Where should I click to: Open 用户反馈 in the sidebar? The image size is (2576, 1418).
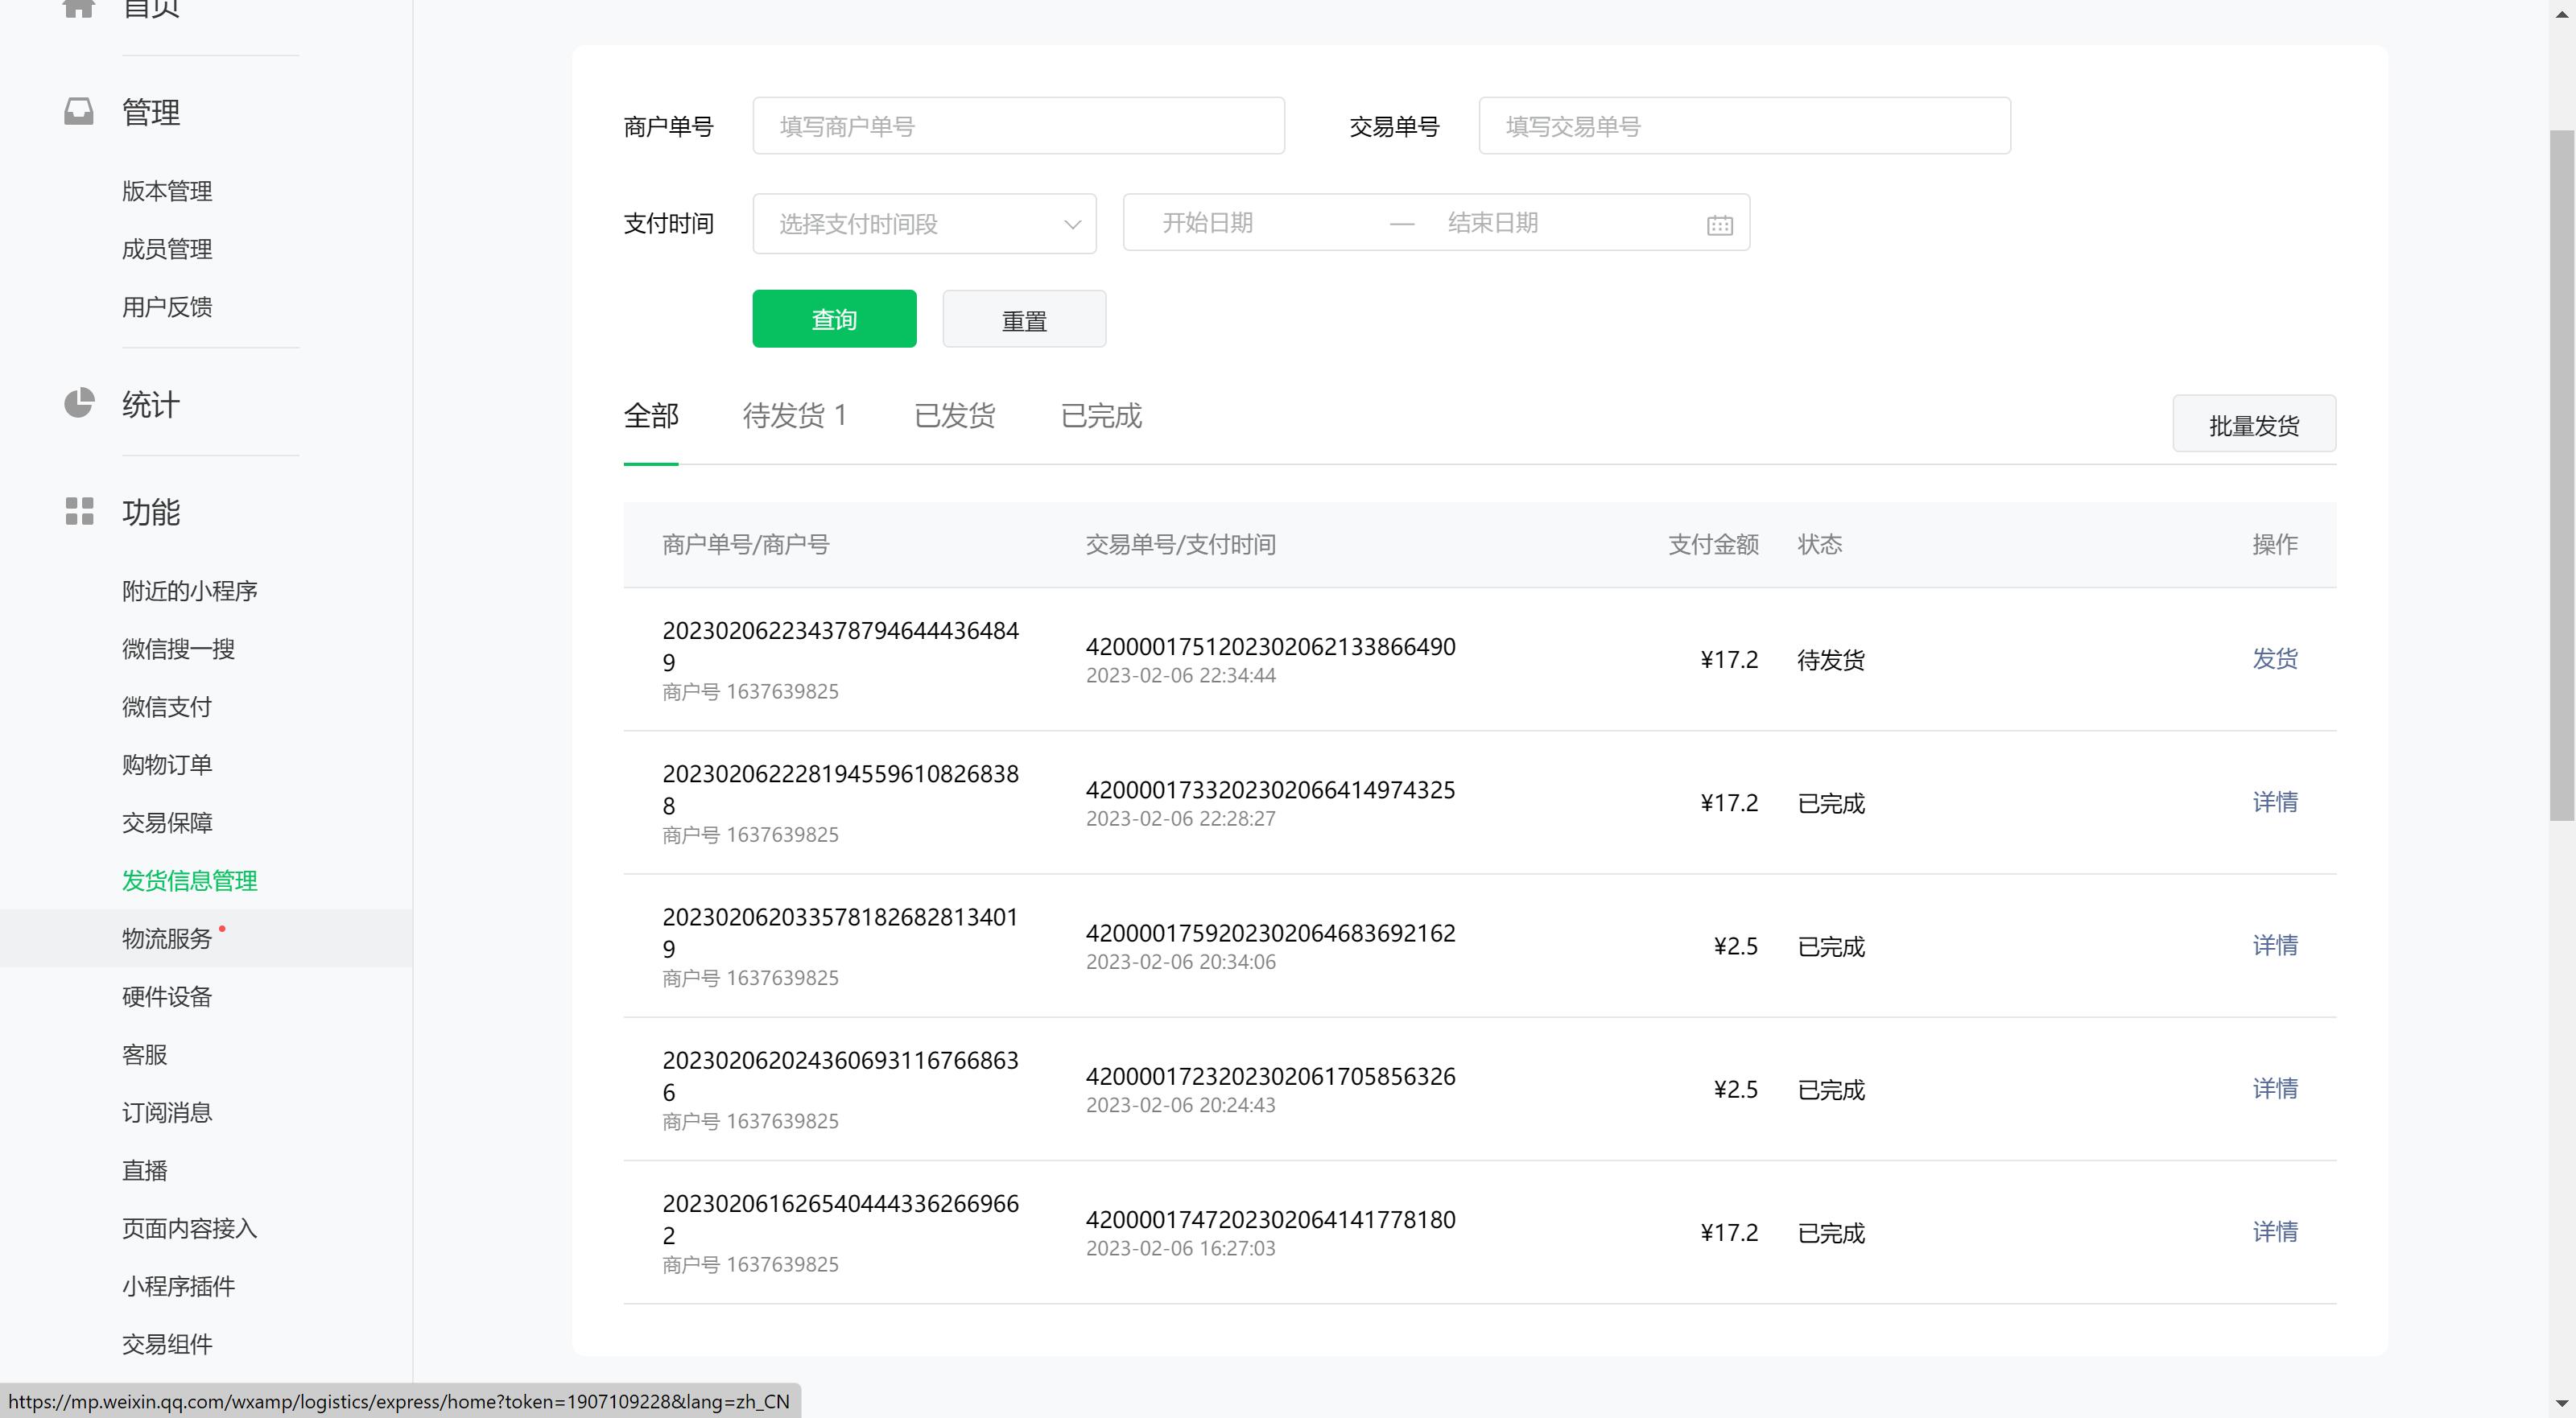click(x=167, y=307)
